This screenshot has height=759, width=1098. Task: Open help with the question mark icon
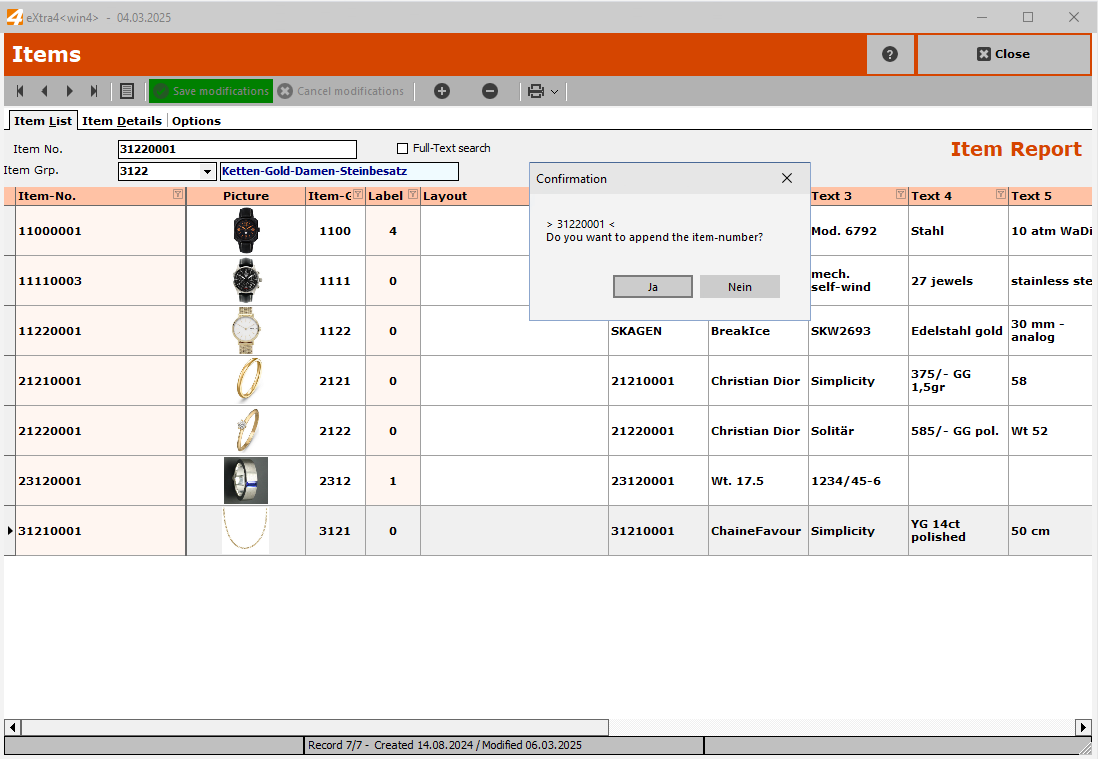(x=890, y=54)
